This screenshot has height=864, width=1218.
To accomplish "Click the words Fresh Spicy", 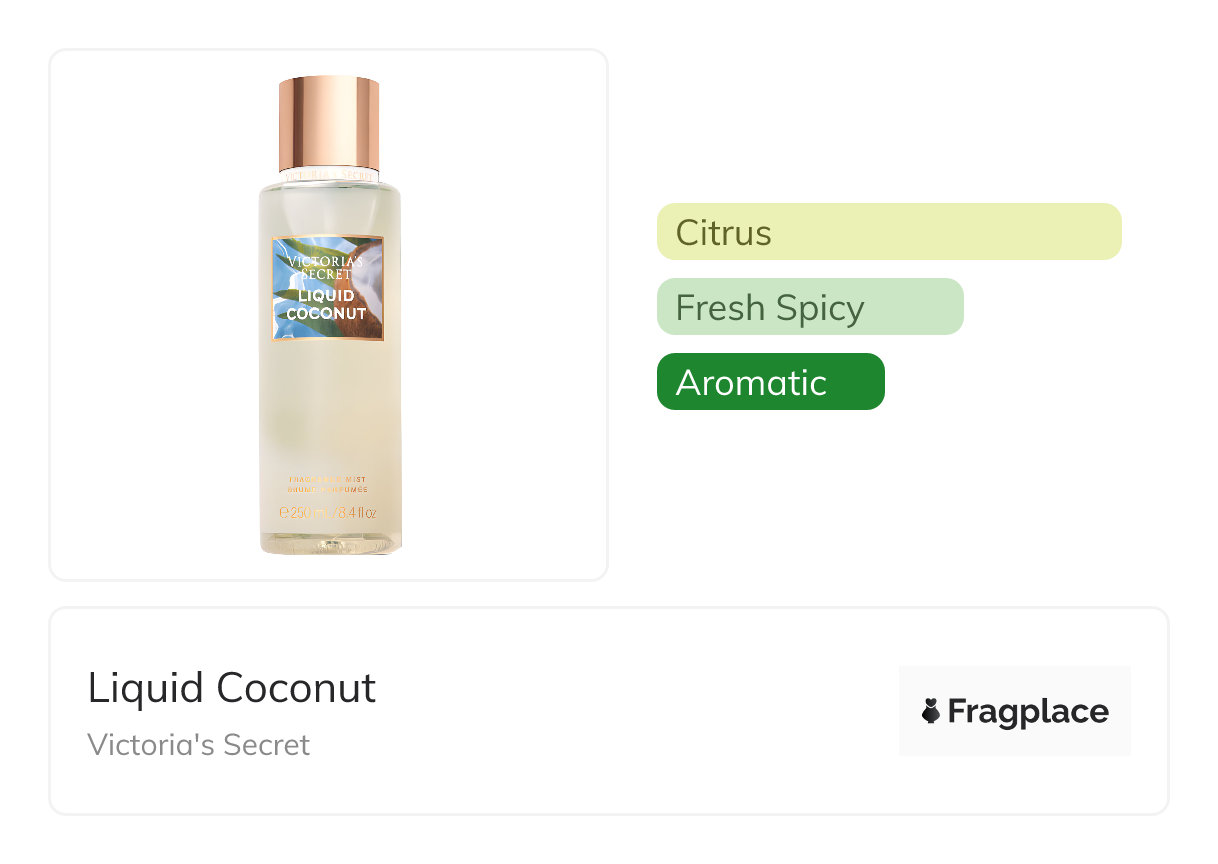I will pos(769,307).
